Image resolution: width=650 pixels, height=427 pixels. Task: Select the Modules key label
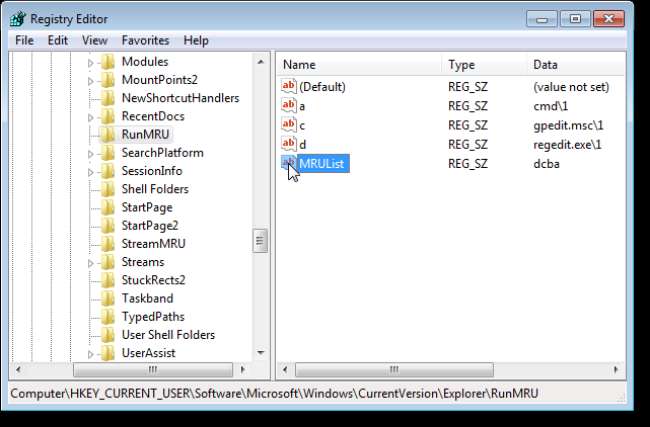145,62
